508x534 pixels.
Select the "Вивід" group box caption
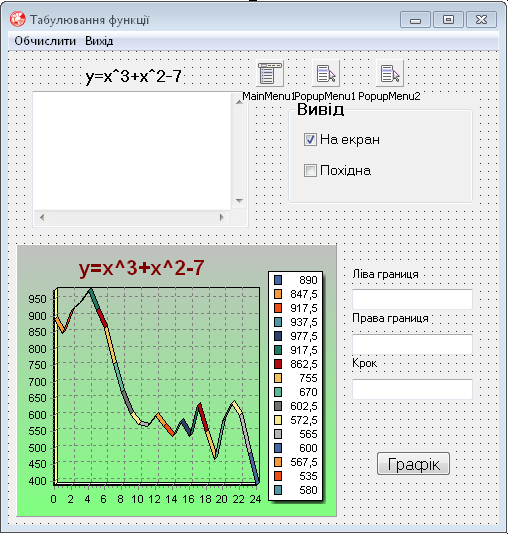[320, 109]
